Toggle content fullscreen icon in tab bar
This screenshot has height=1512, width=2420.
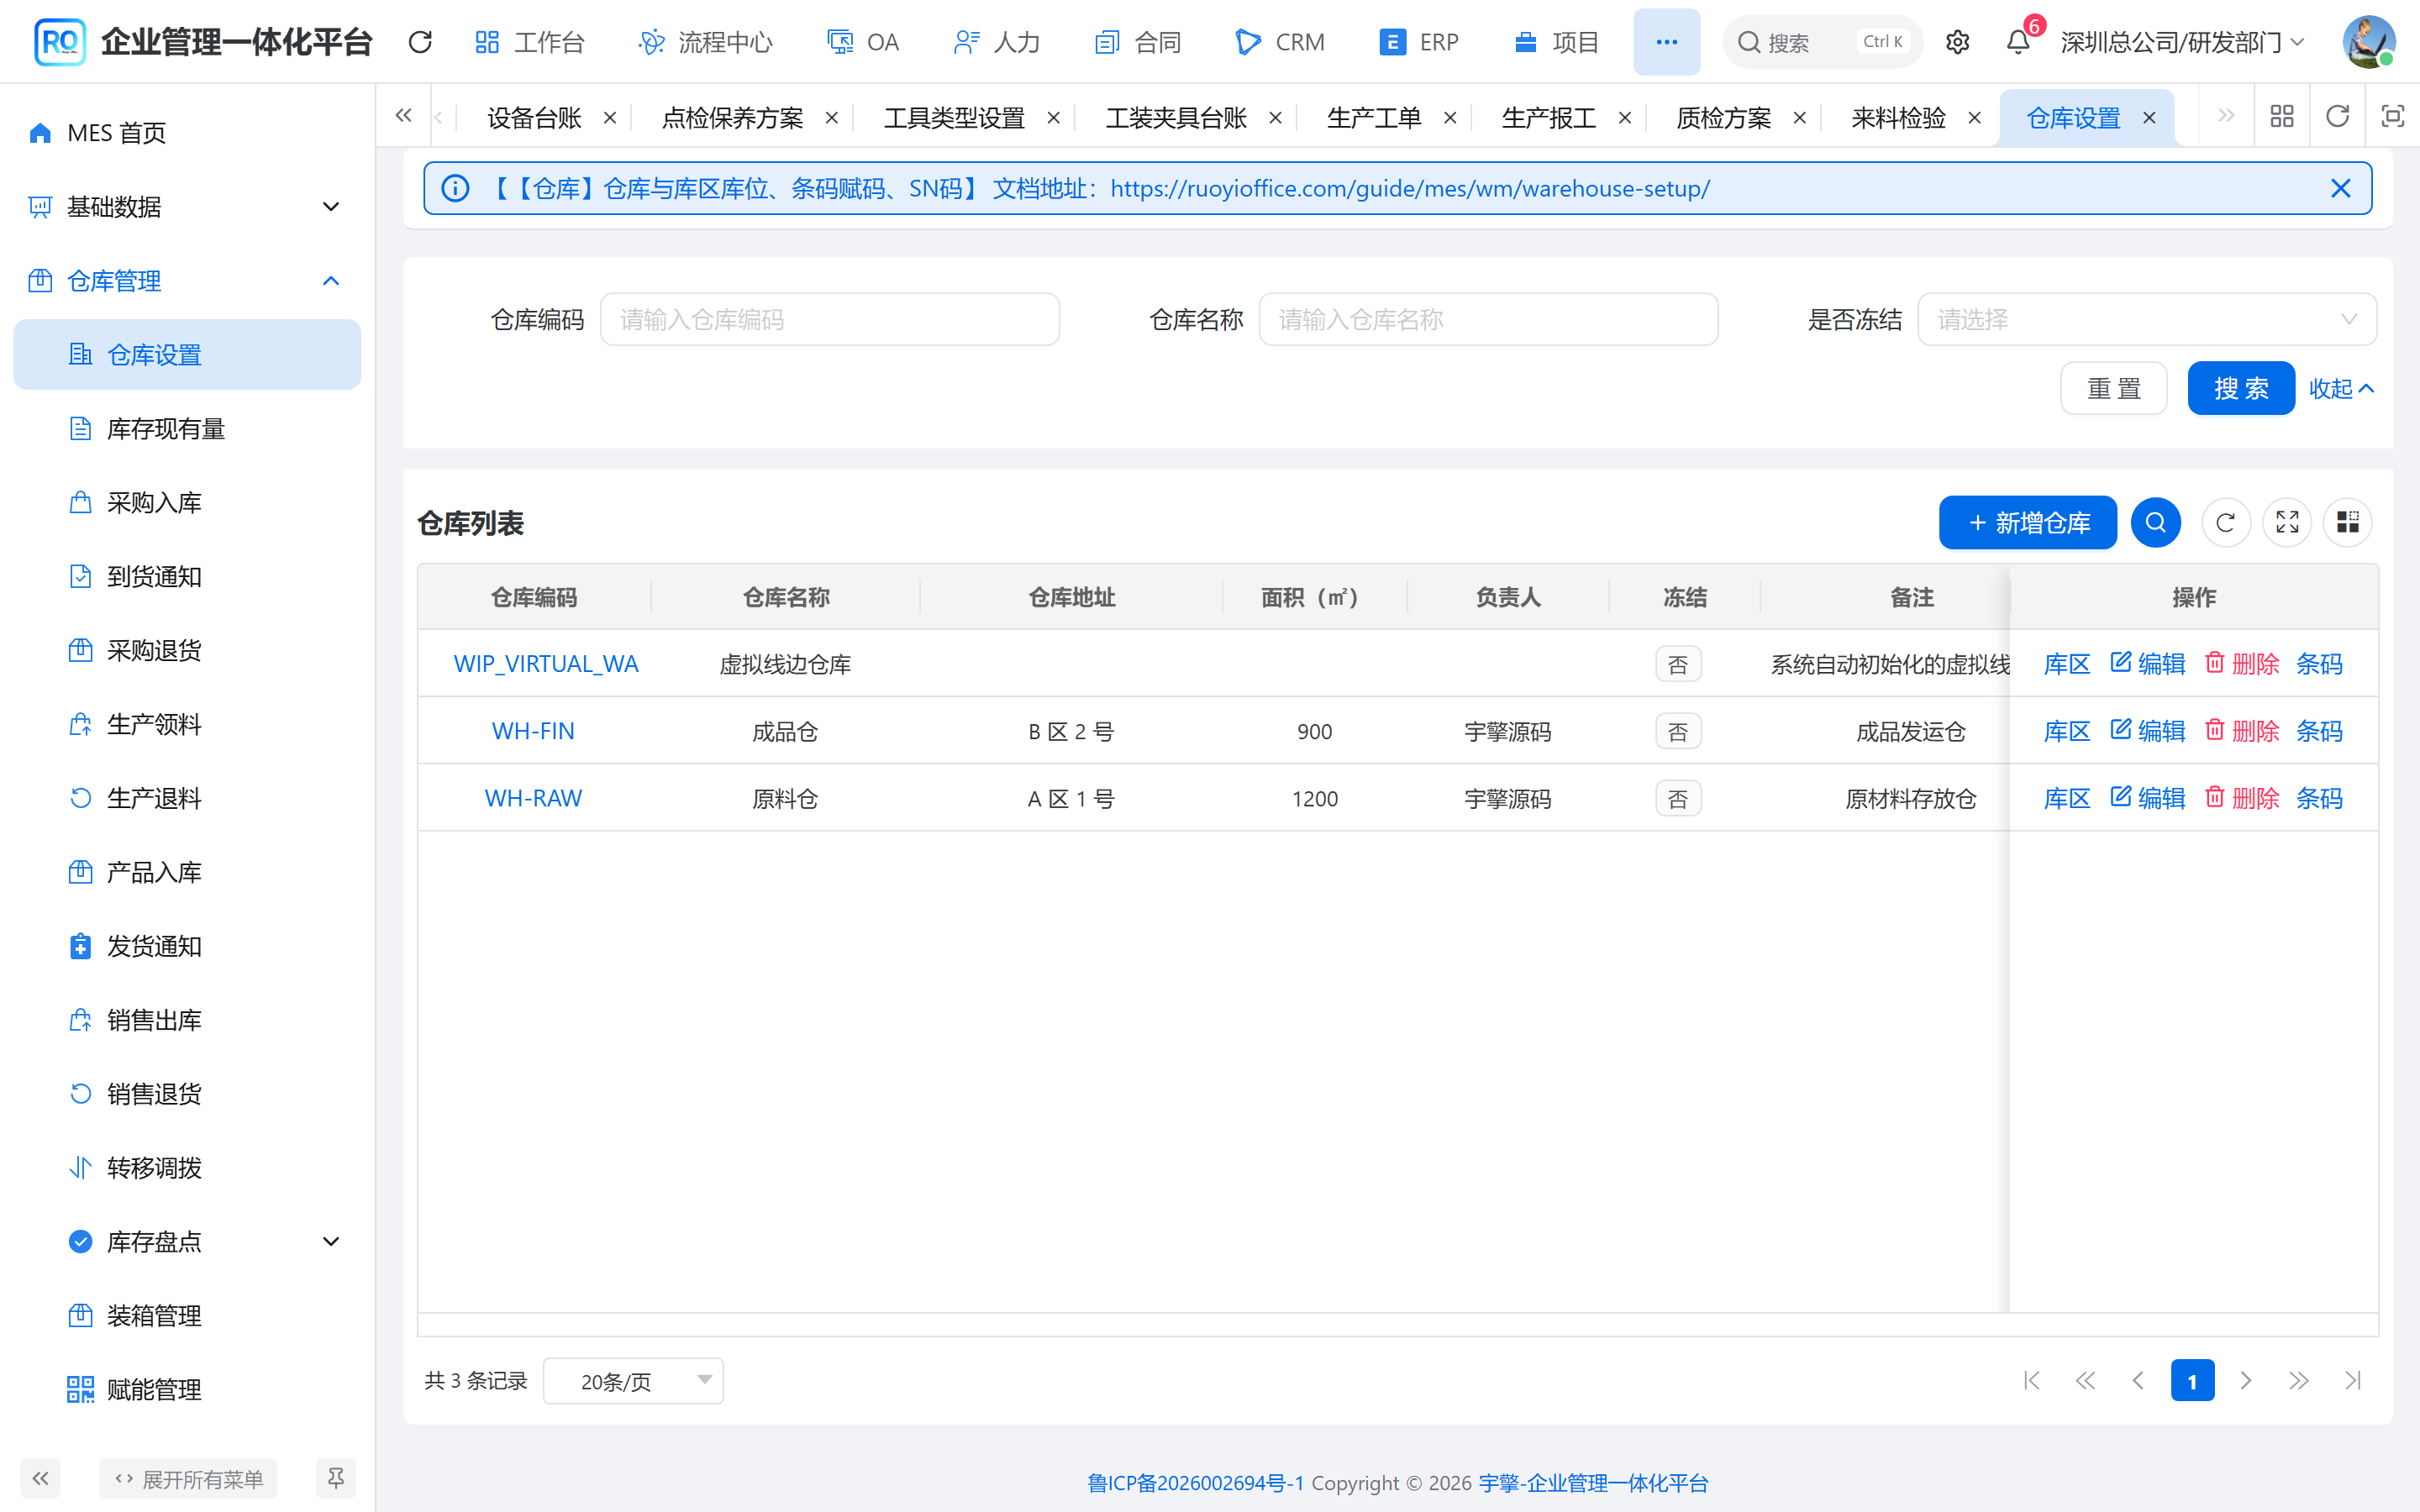pos(2392,116)
